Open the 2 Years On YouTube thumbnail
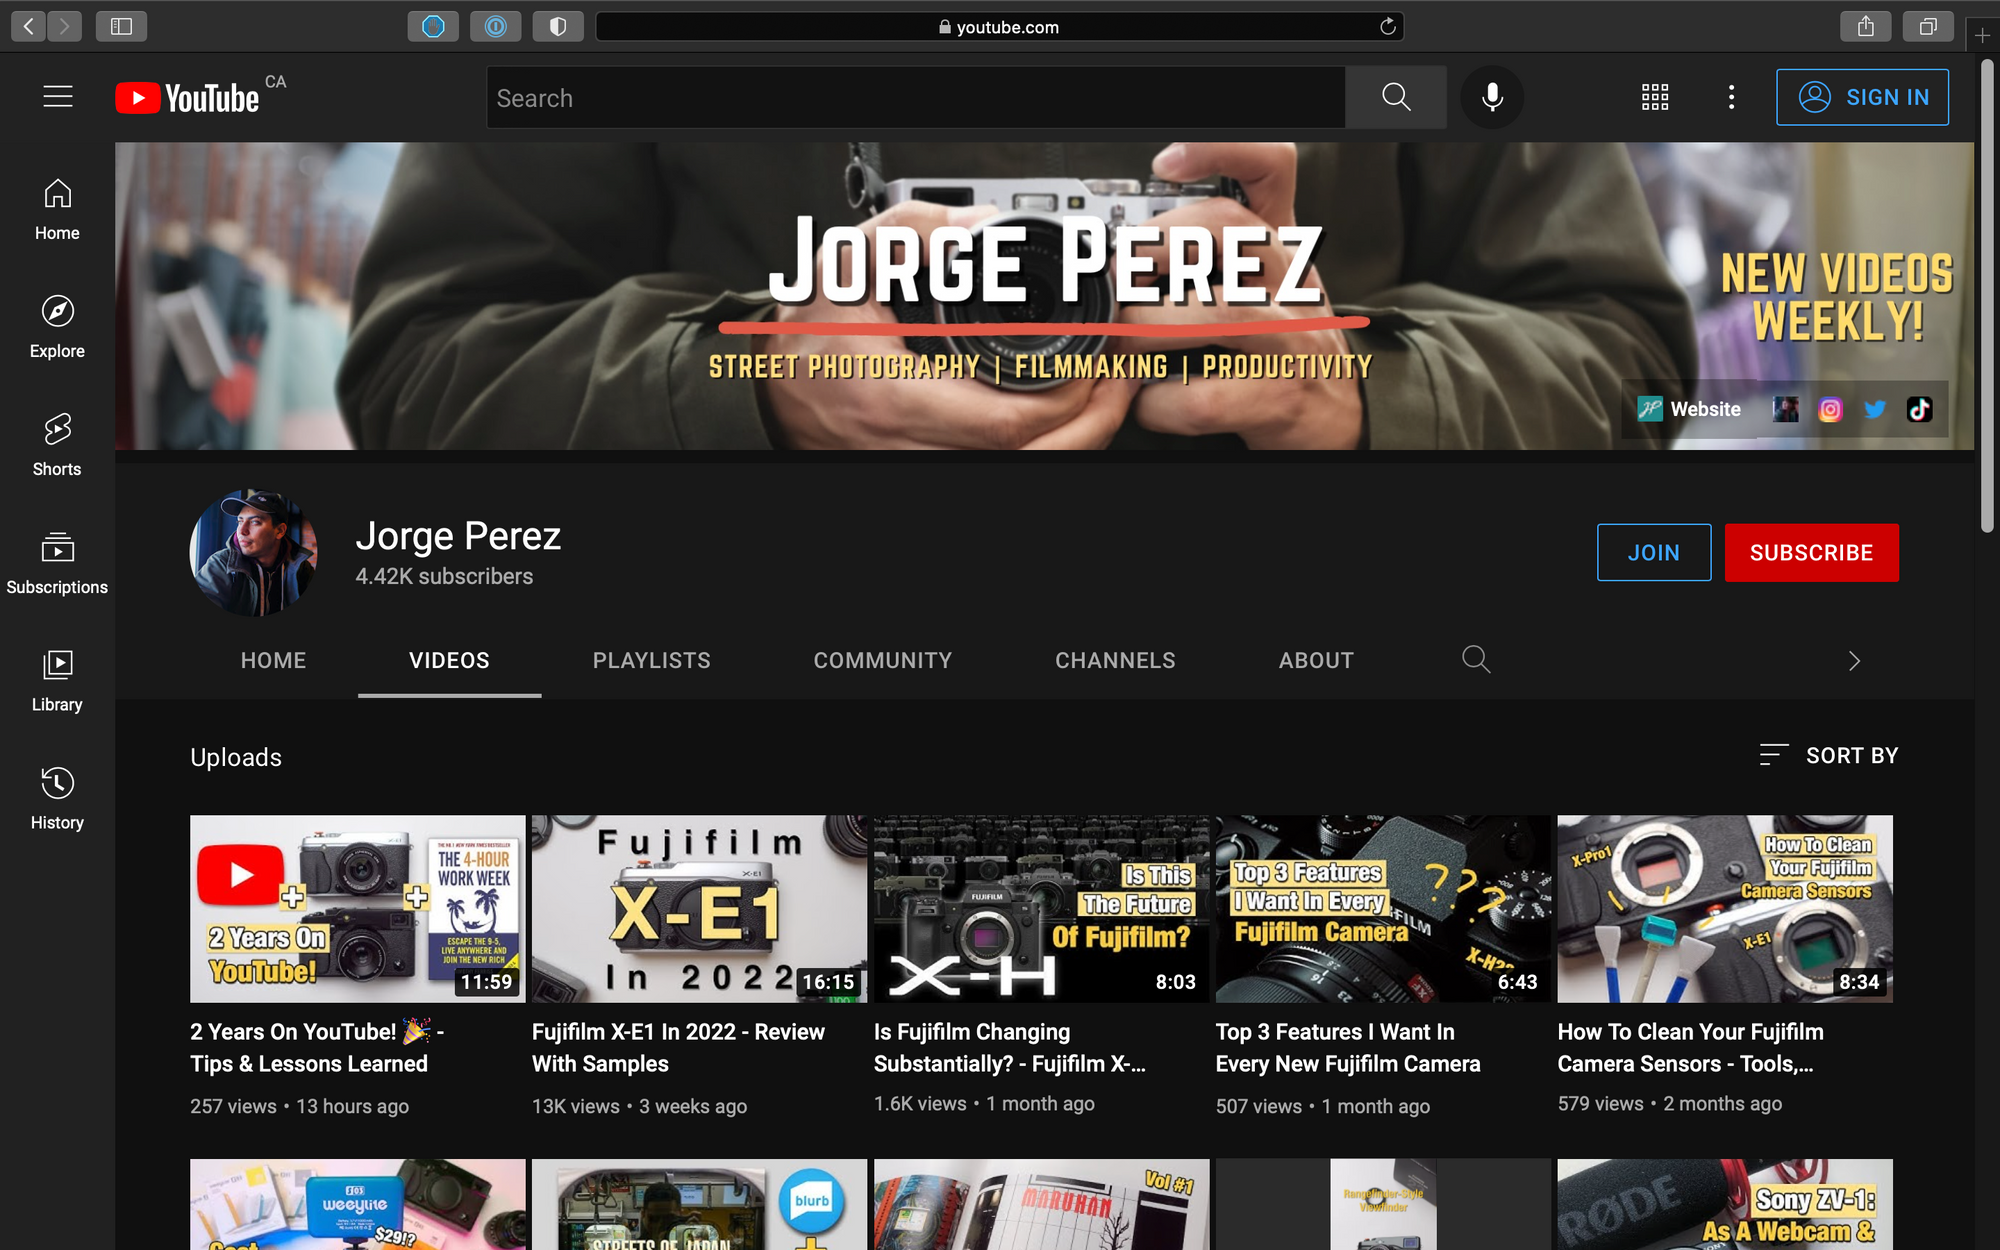Image resolution: width=2000 pixels, height=1250 pixels. [357, 908]
